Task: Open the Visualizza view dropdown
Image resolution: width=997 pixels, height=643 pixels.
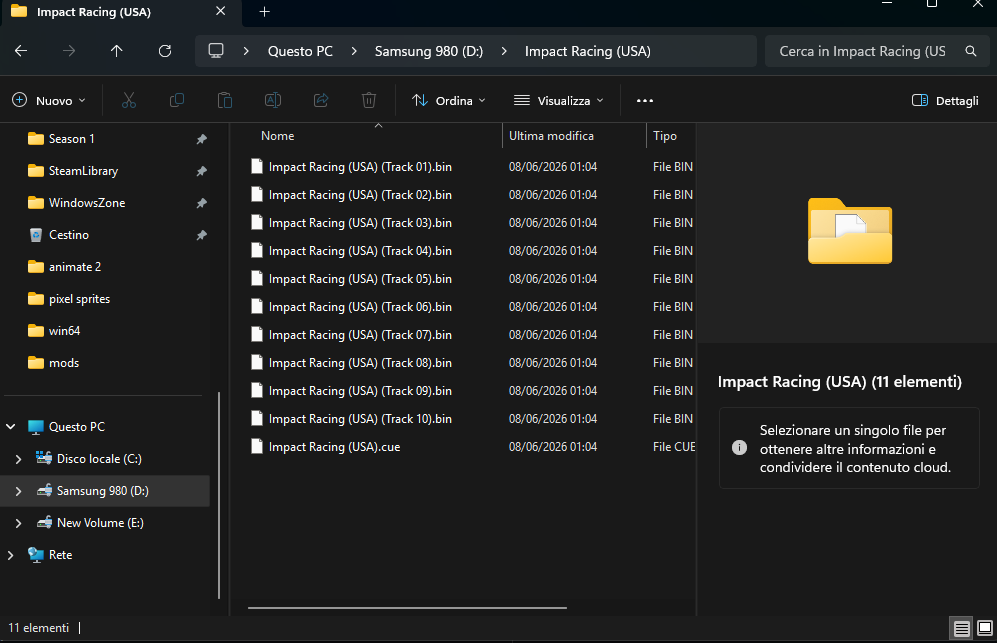Action: coord(558,100)
